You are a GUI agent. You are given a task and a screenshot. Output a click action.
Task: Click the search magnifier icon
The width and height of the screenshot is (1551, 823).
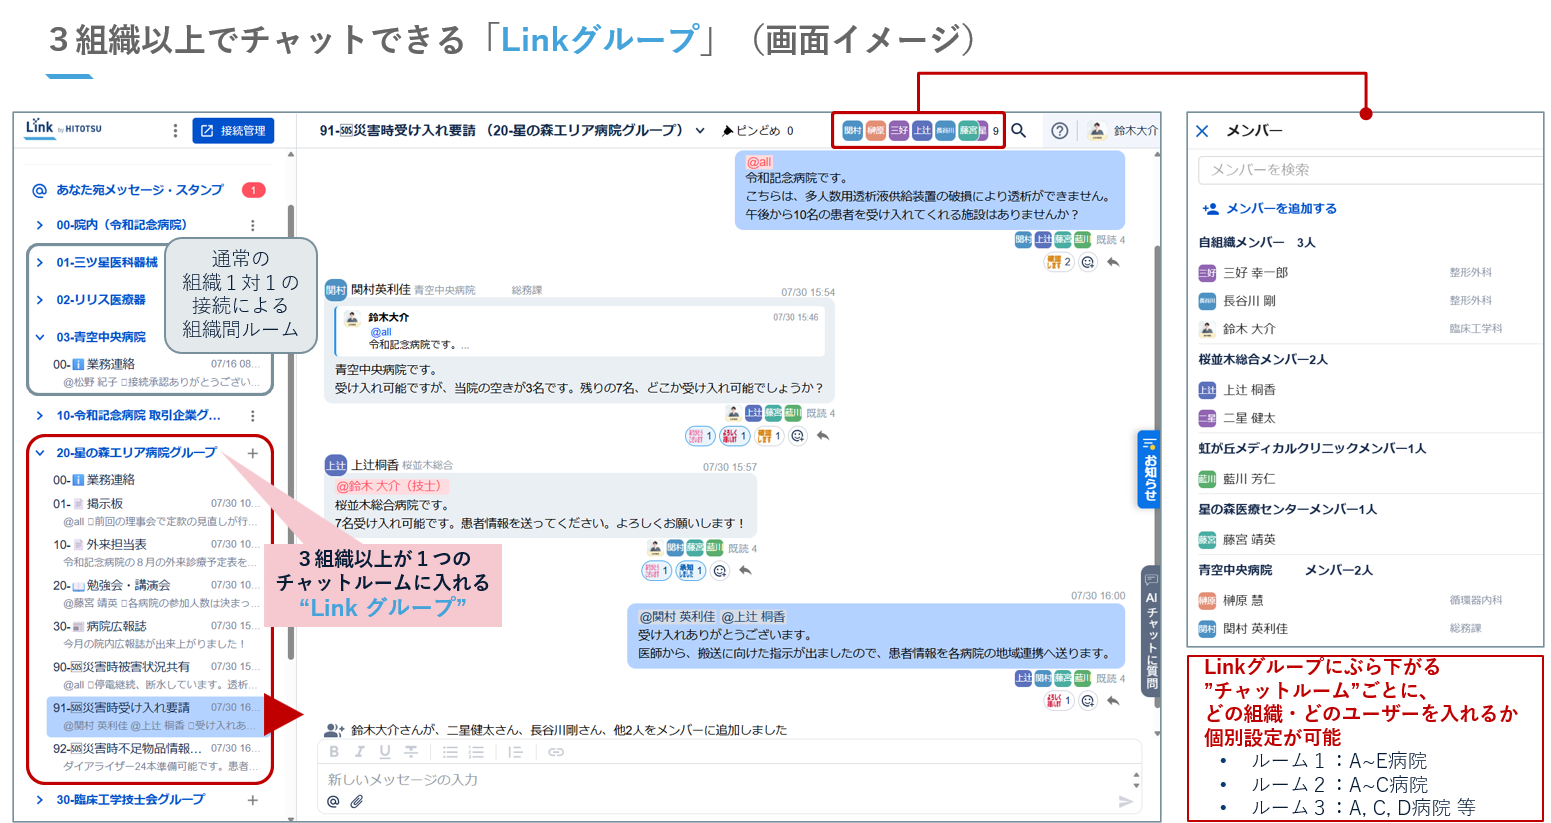tap(1019, 130)
